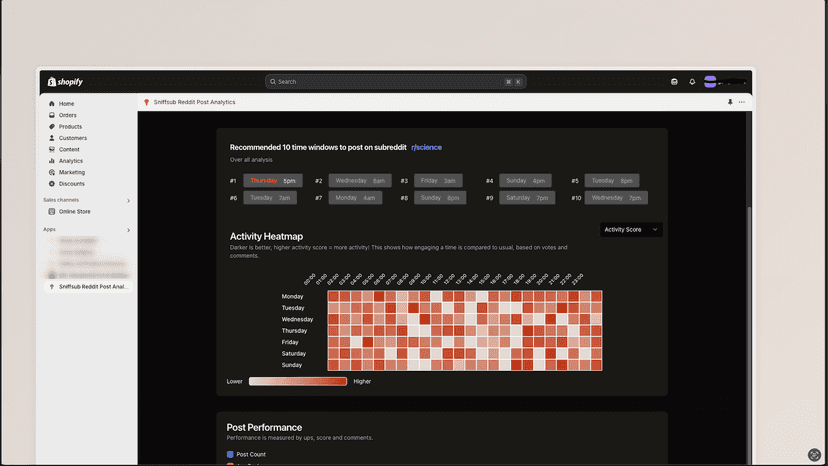Expand the Apps section chevron

[x=128, y=230]
